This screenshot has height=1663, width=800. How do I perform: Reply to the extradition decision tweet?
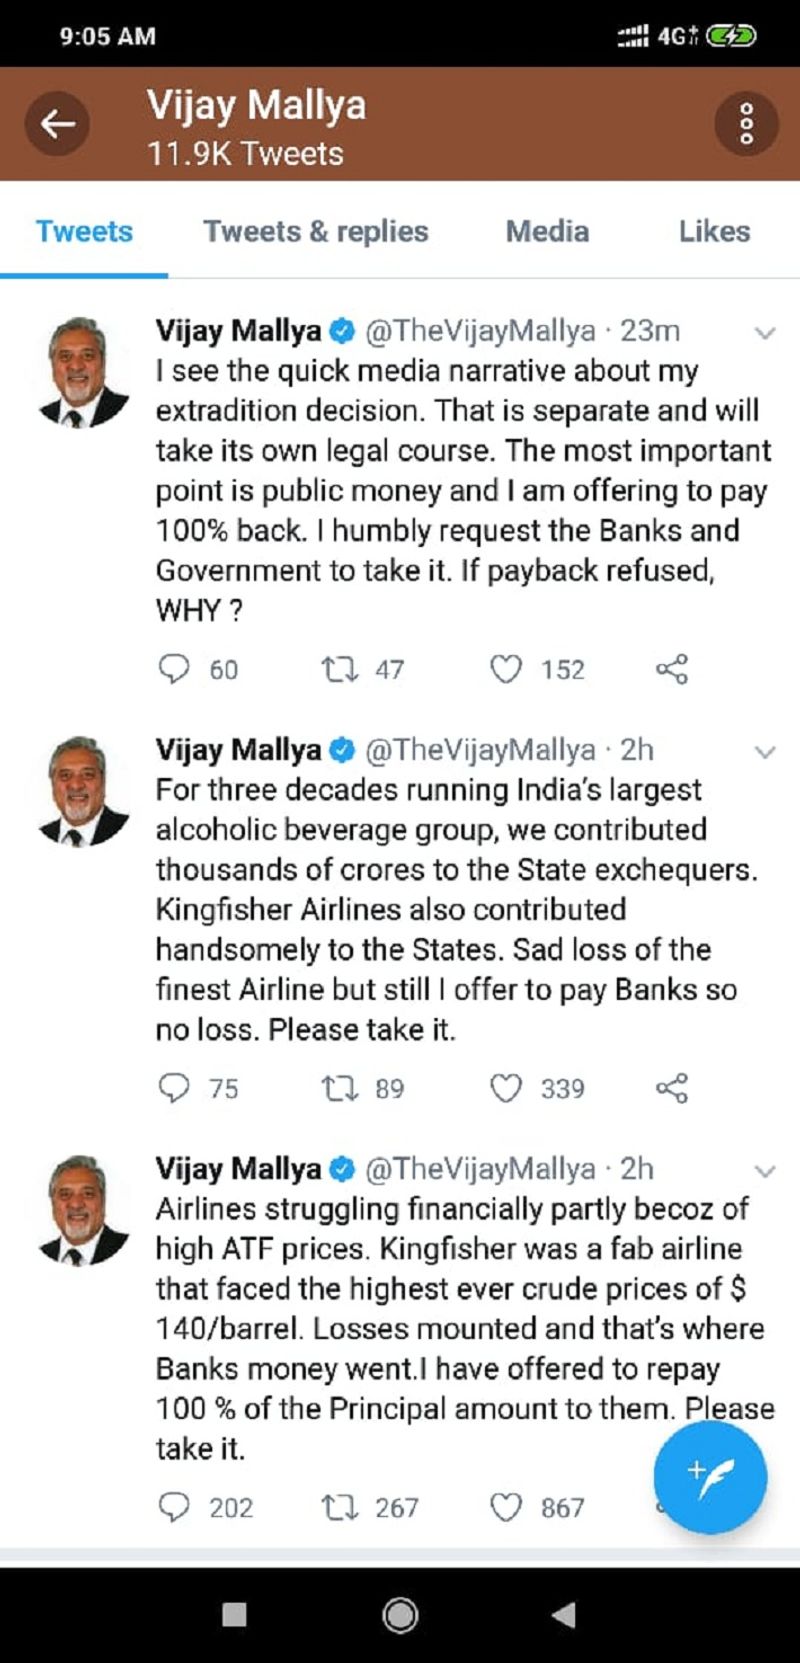pyautogui.click(x=175, y=668)
